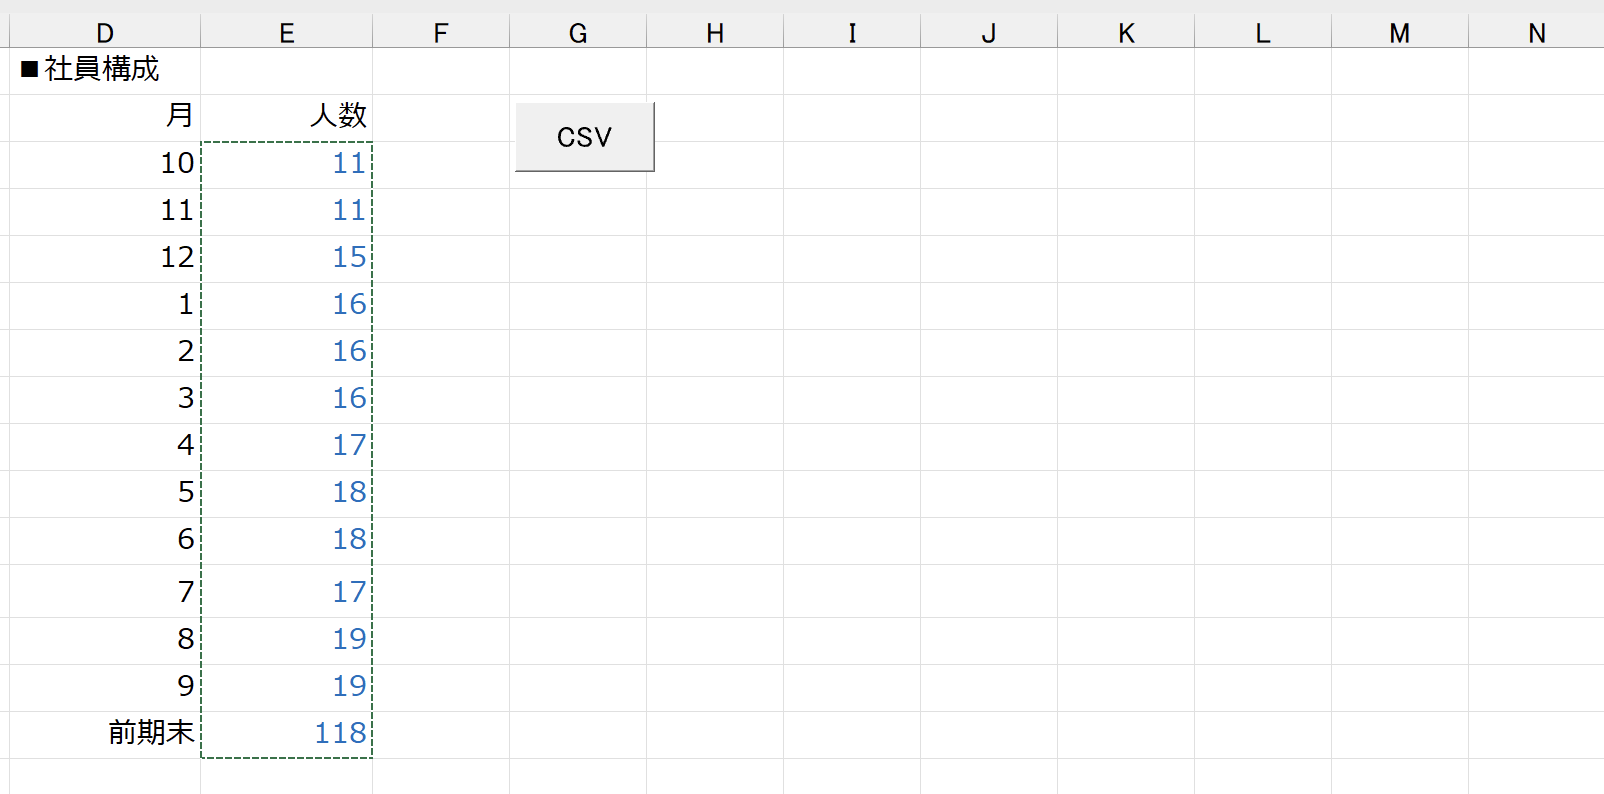The width and height of the screenshot is (1604, 794).
Task: Click month 9 cell in column D
Action: pyautogui.click(x=105, y=686)
